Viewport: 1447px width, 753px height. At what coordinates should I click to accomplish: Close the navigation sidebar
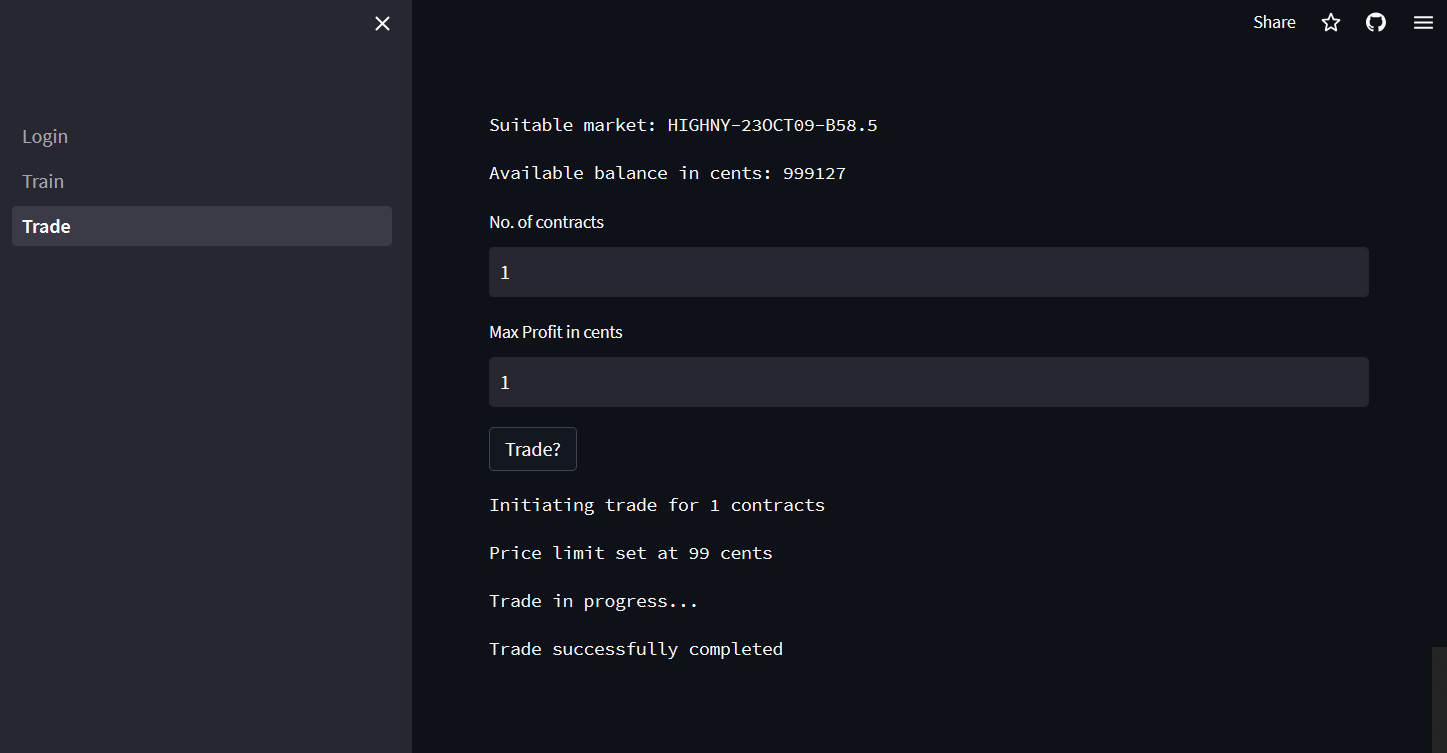pyautogui.click(x=382, y=23)
